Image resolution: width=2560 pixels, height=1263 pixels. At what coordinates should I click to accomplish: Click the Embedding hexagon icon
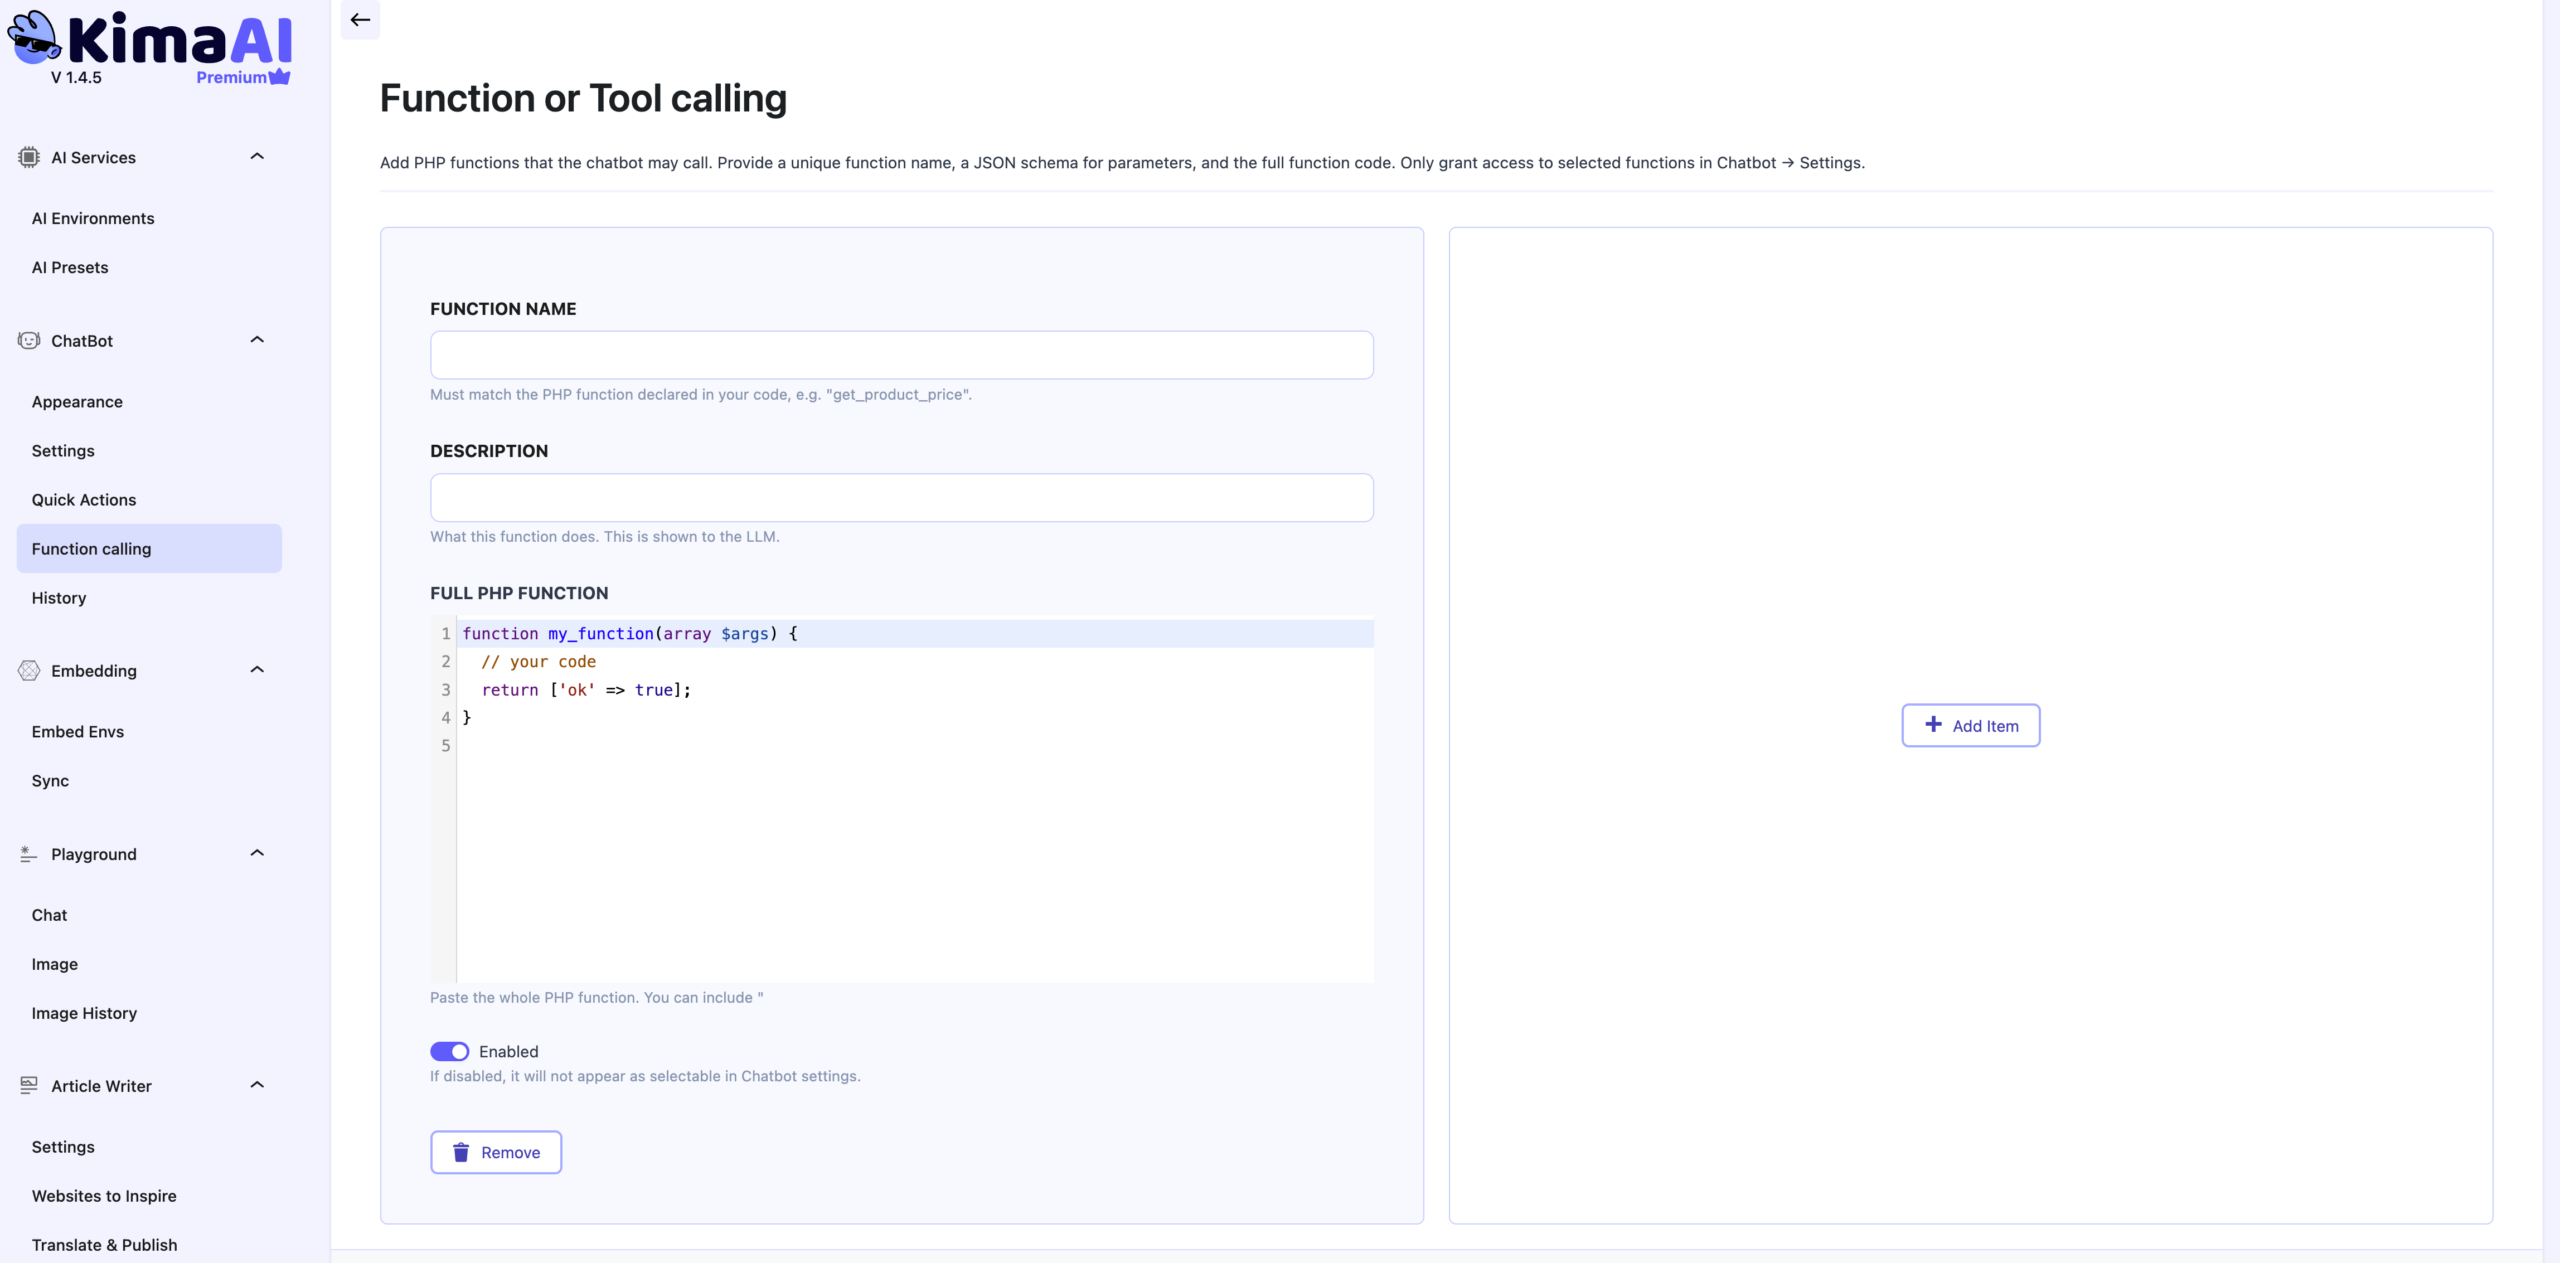pos(27,671)
